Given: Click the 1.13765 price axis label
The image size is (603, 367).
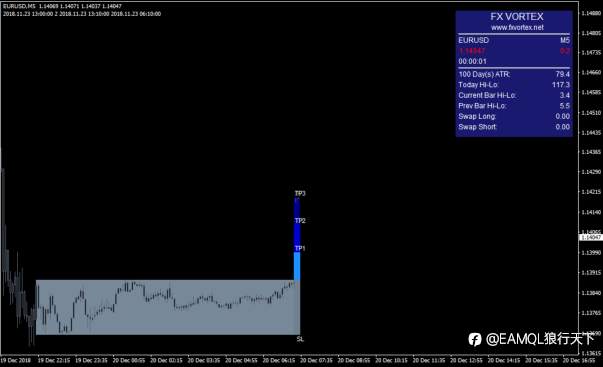Looking at the screenshot, I should pos(591,313).
